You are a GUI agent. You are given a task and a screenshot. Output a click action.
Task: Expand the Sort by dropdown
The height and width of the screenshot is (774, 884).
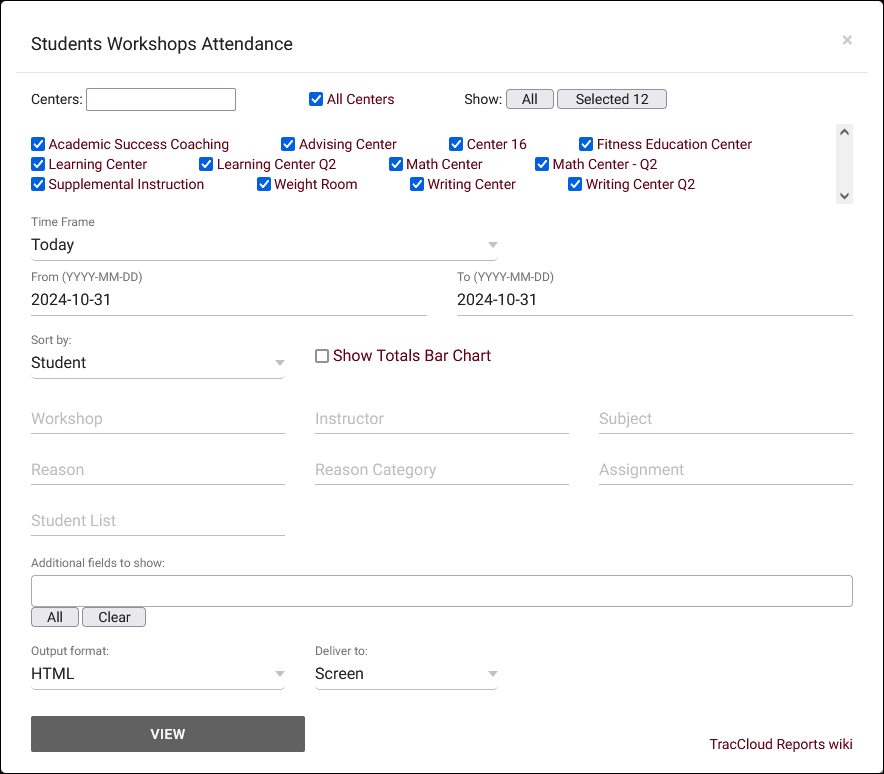pyautogui.click(x=158, y=363)
